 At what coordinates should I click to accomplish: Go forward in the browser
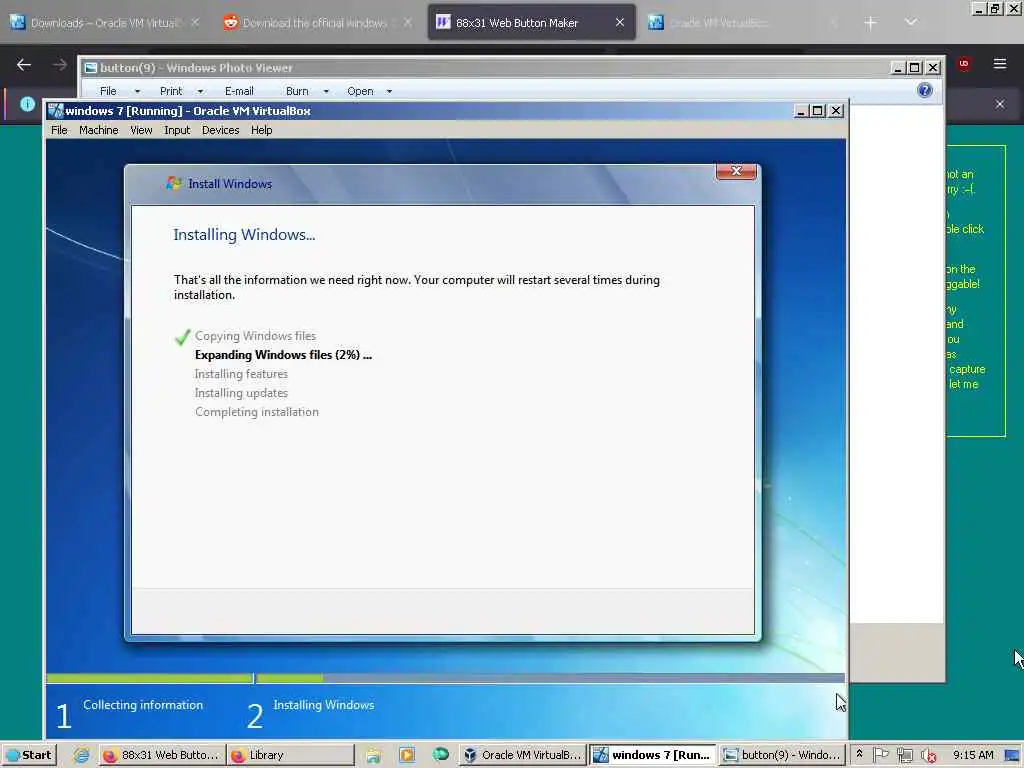pos(59,65)
